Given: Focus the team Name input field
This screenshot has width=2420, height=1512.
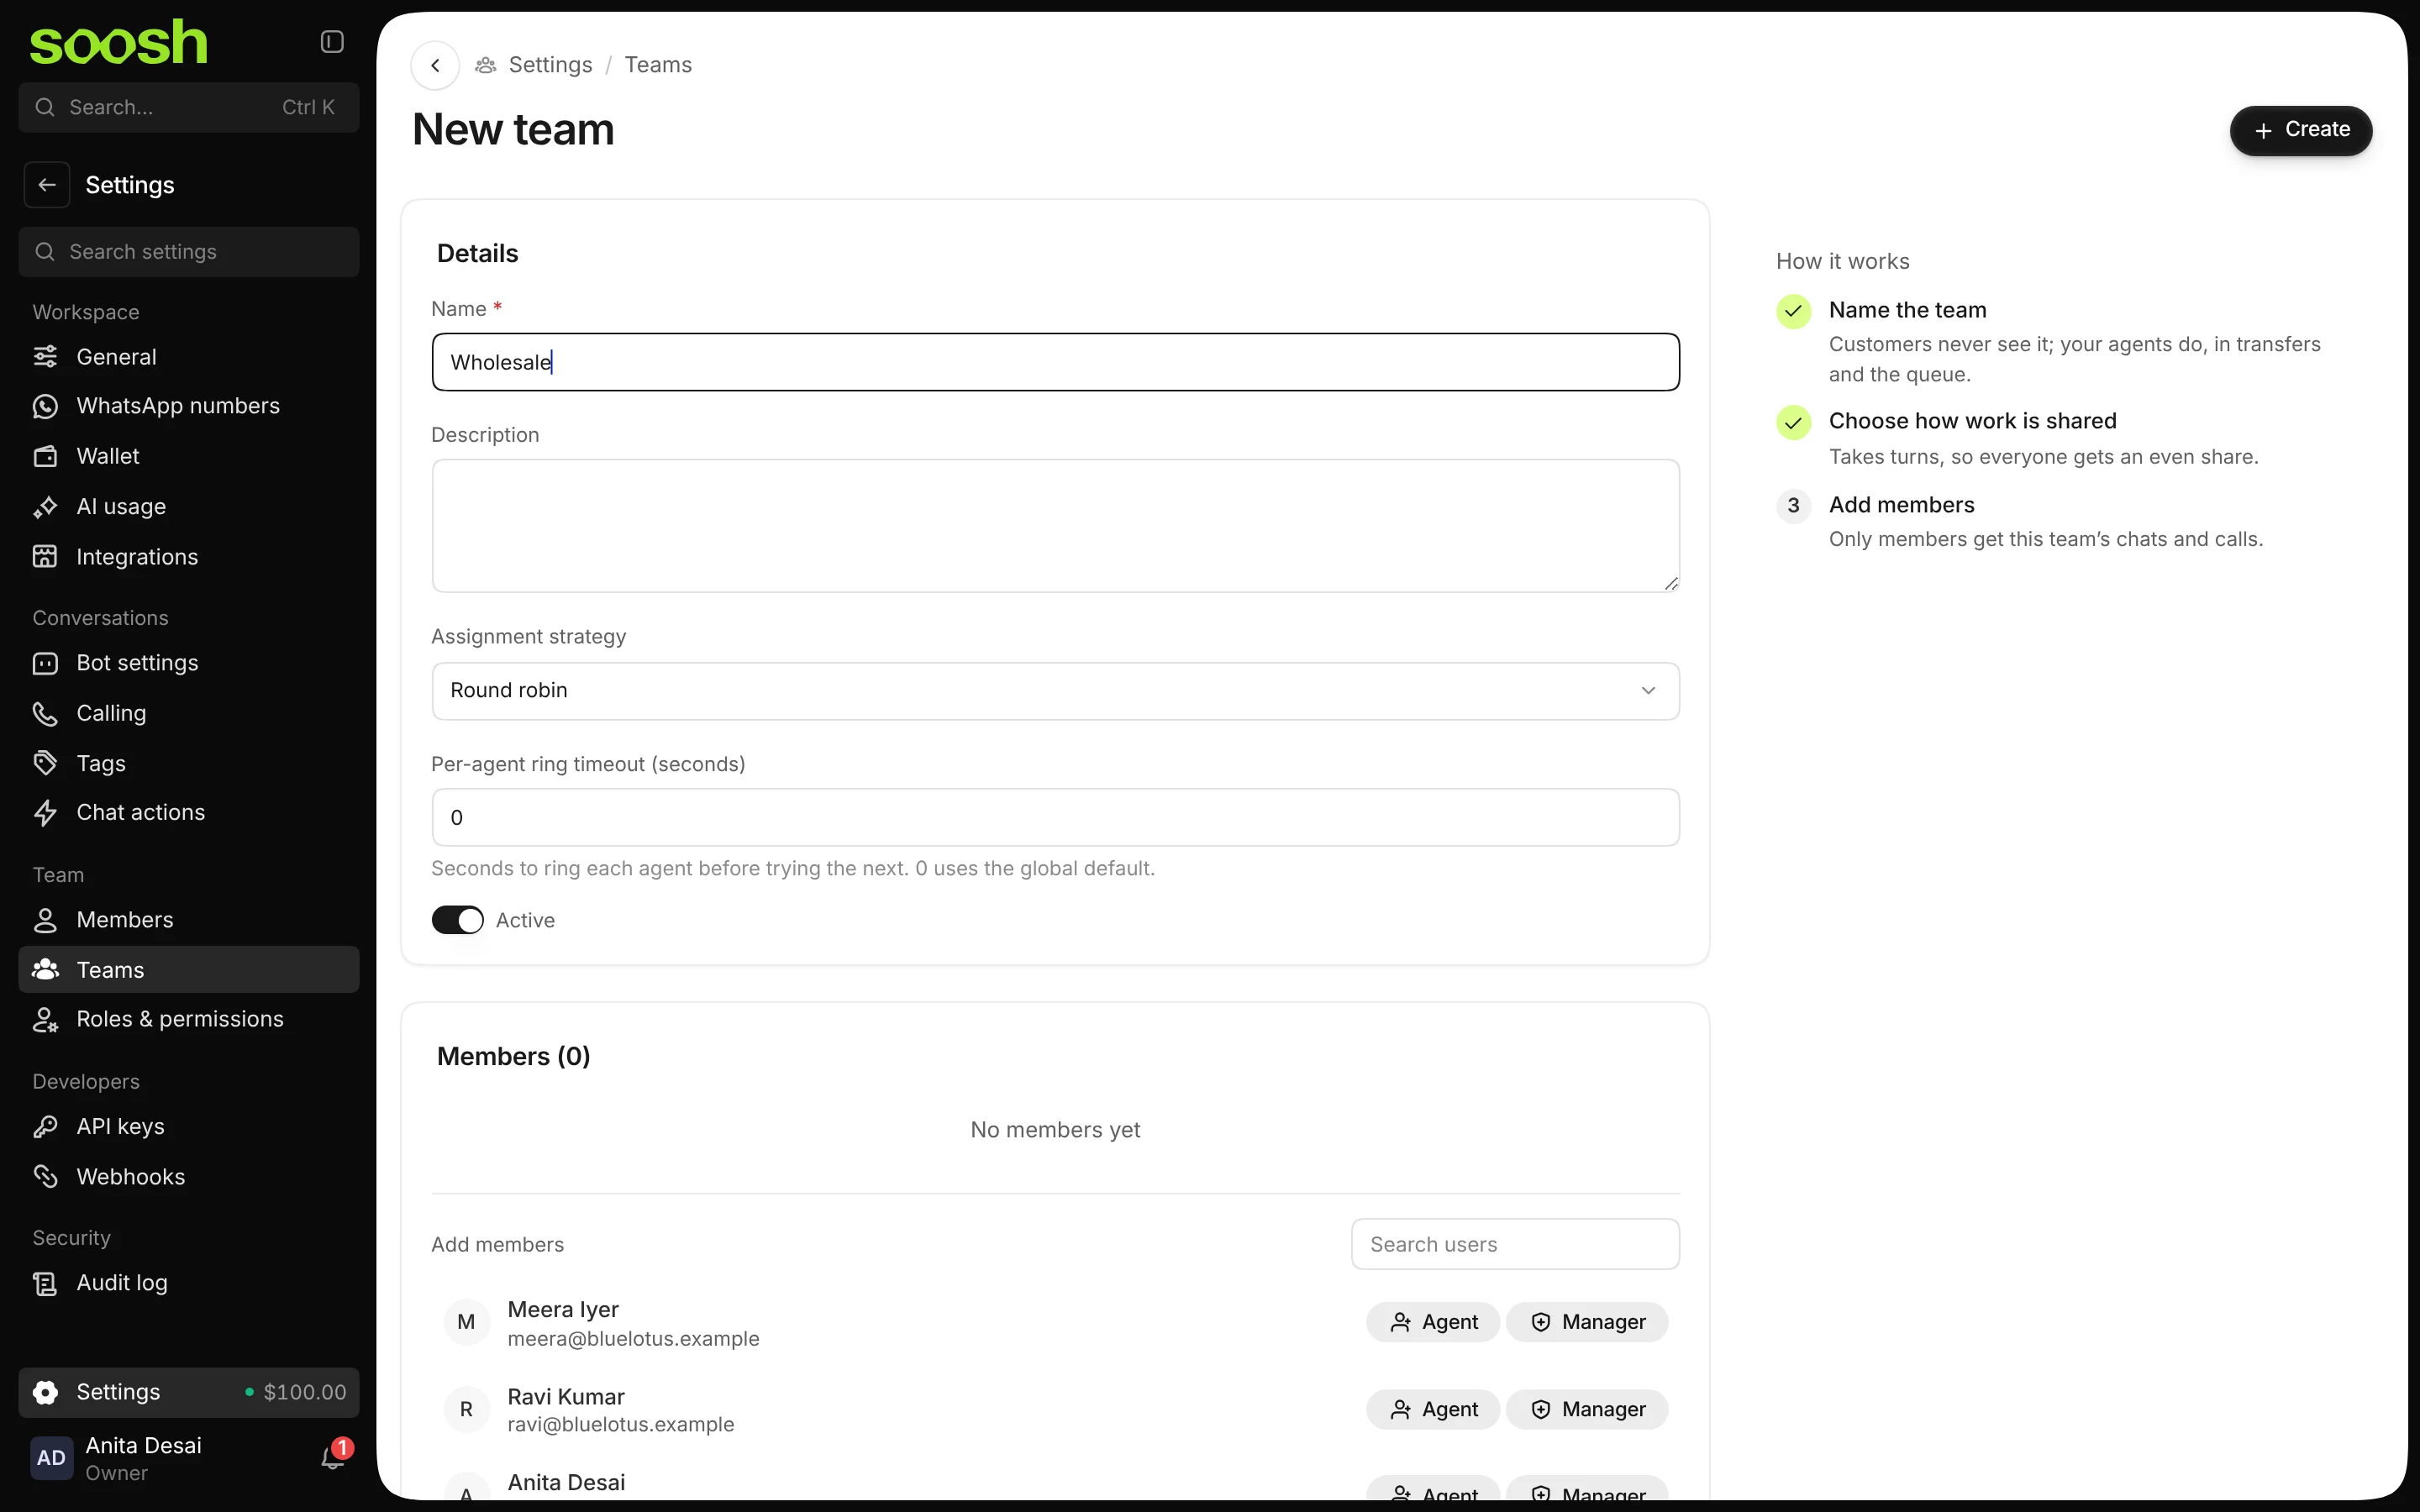Looking at the screenshot, I should [1055, 362].
